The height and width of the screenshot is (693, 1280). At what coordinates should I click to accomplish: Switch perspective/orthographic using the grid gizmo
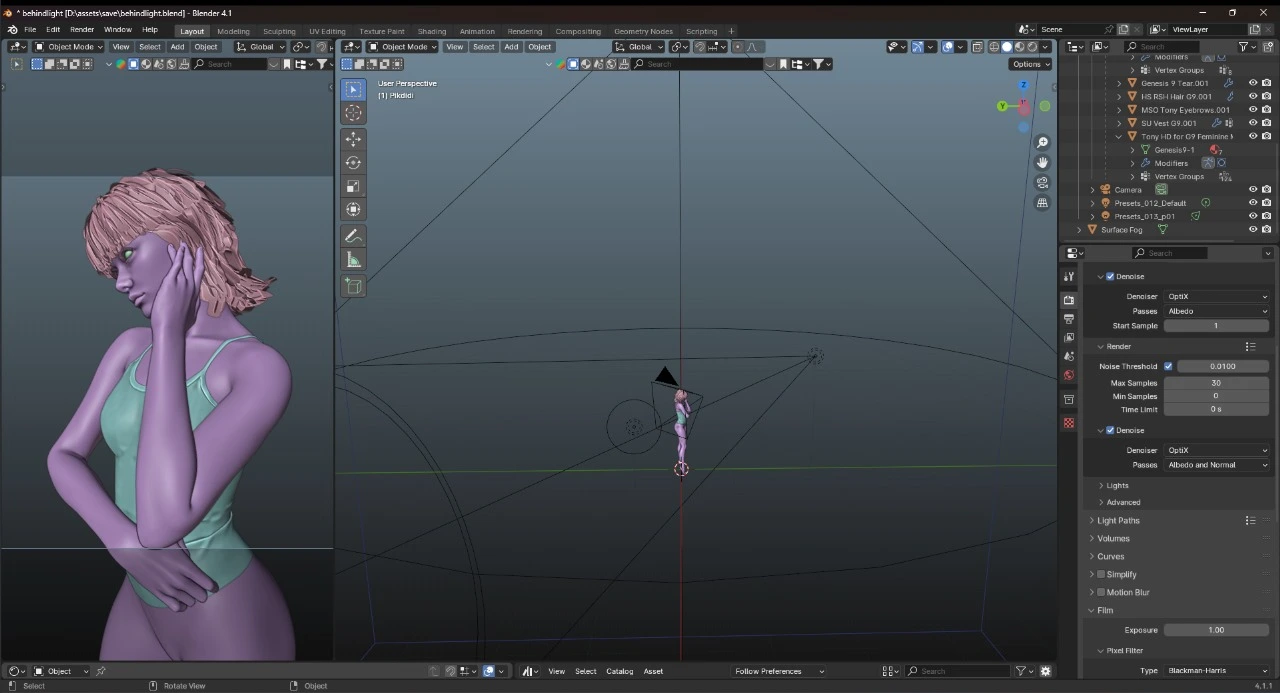[x=1042, y=203]
